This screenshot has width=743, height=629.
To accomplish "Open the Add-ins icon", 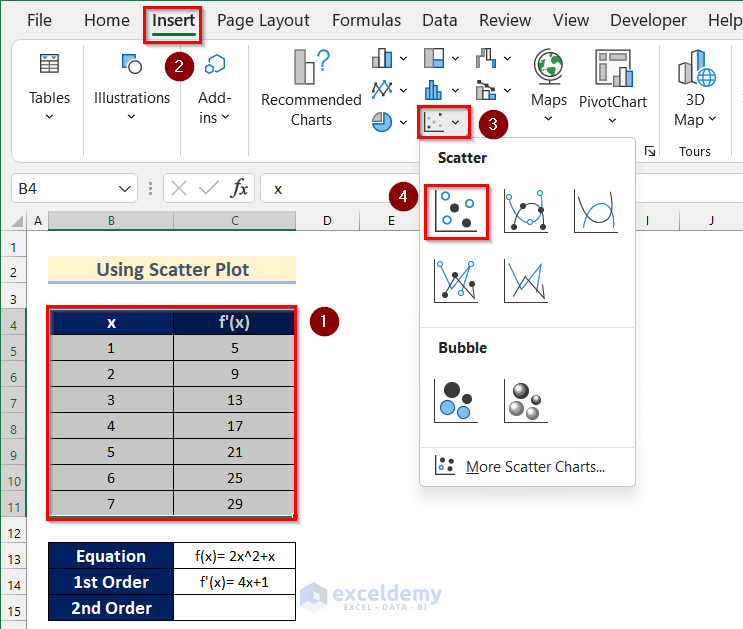I will click(x=215, y=64).
